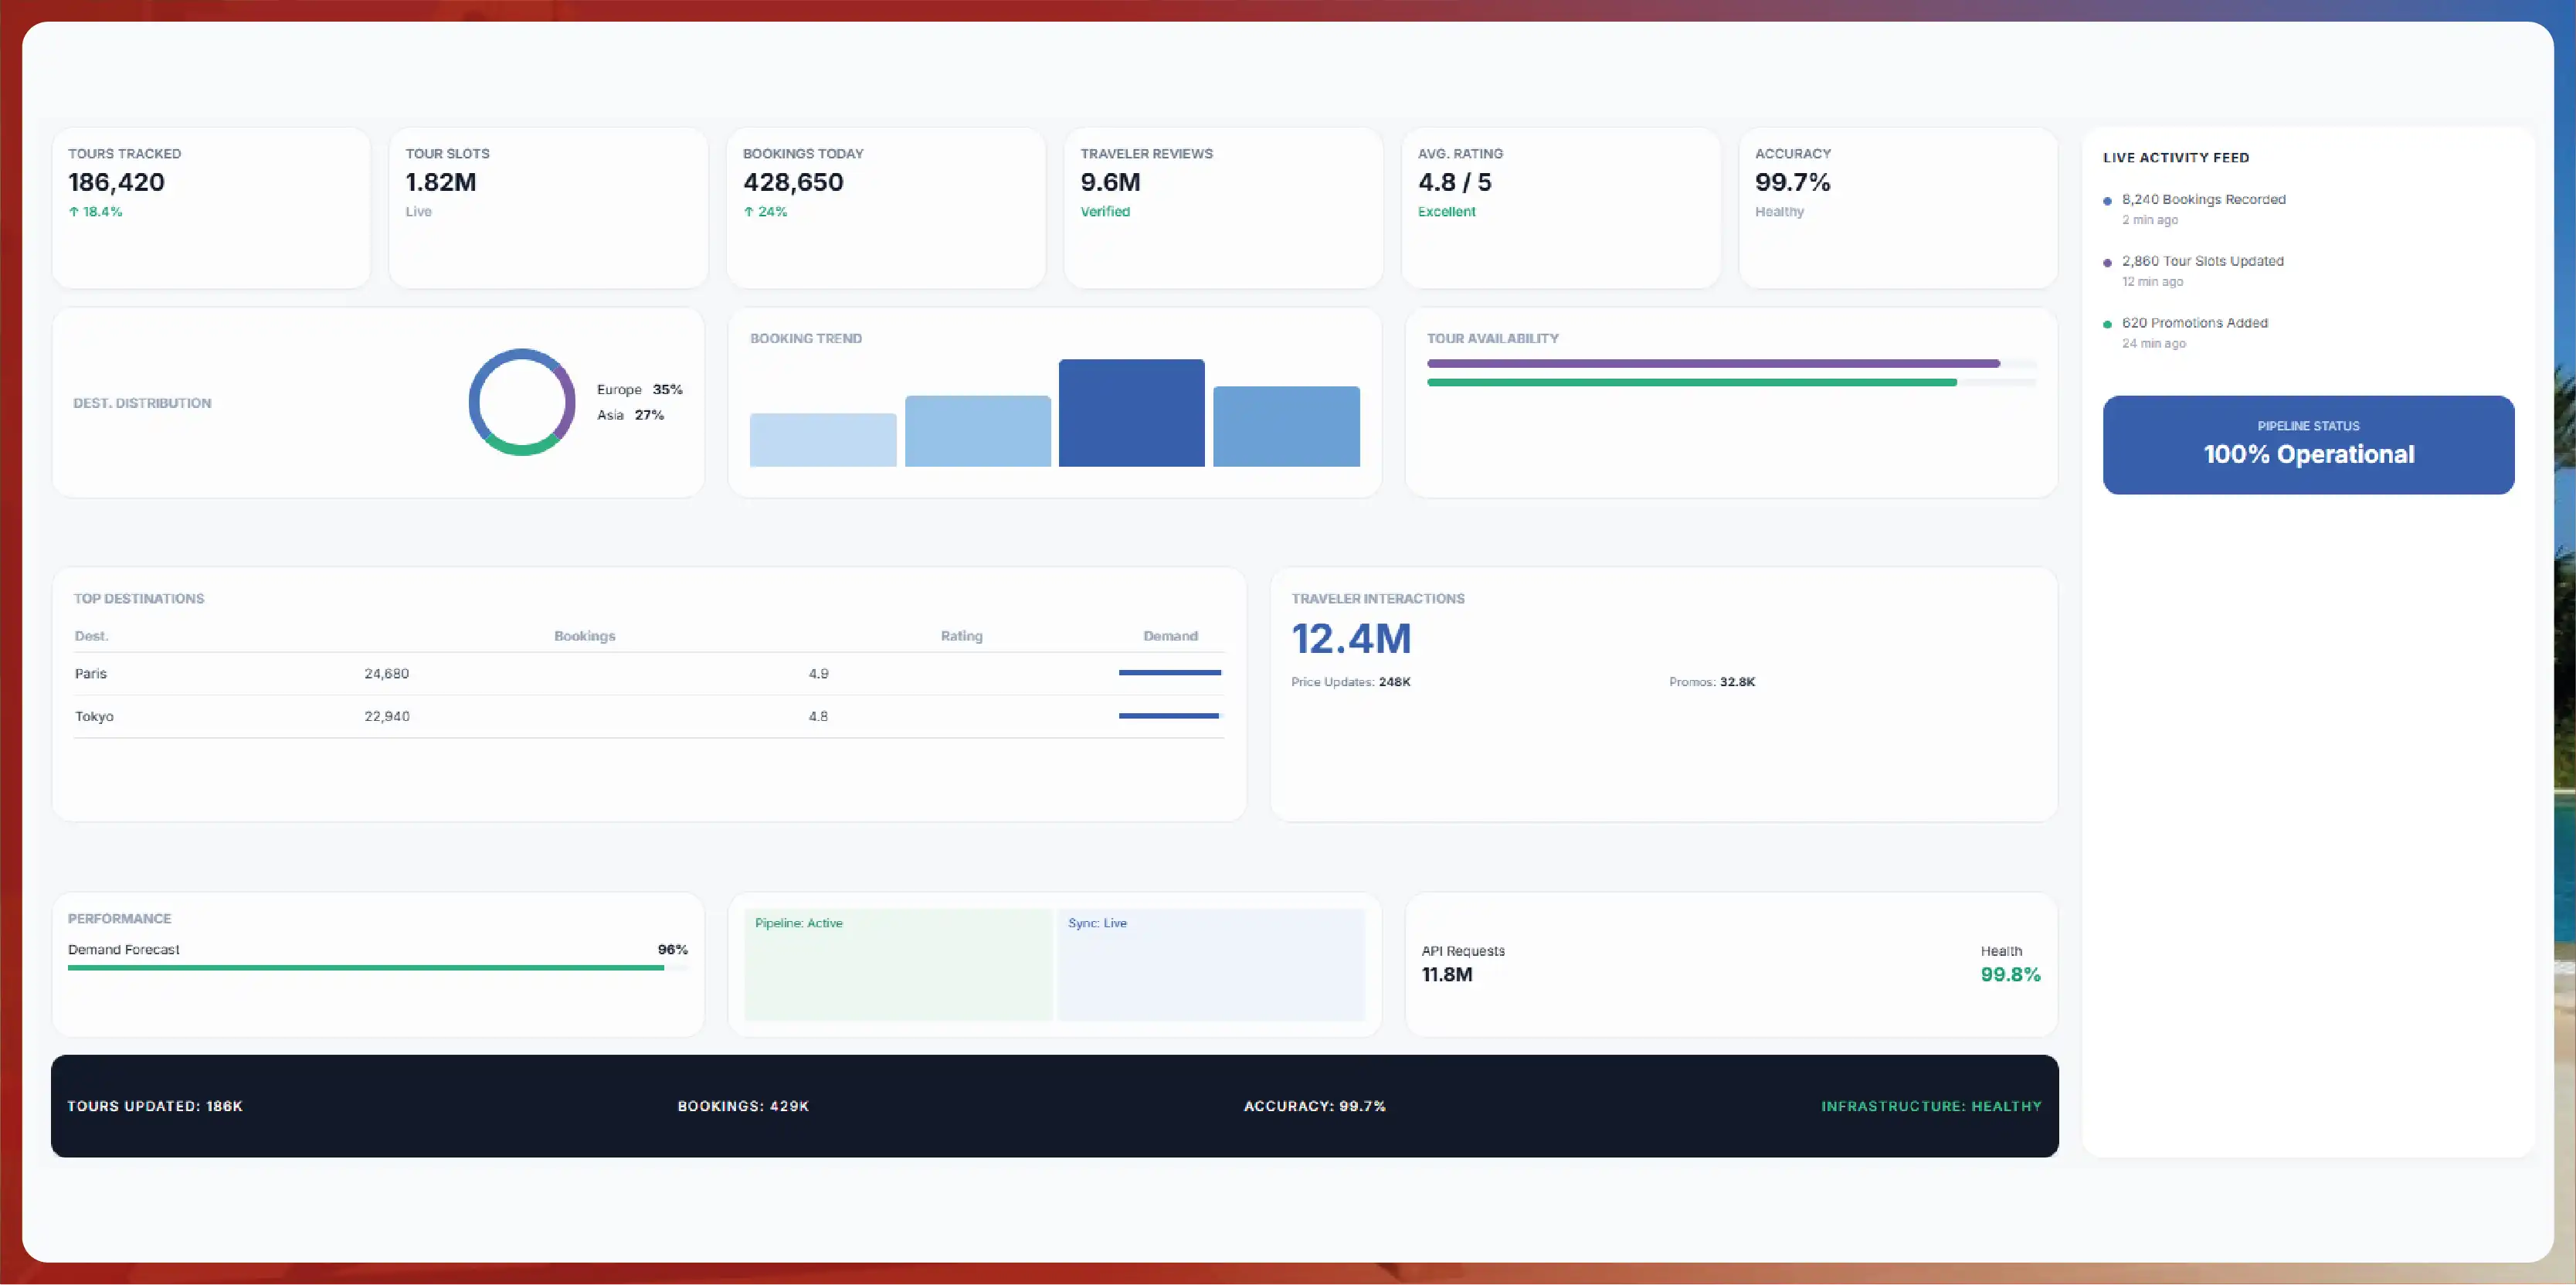This screenshot has height=1285, width=2576.
Task: Click the green up arrow under Tours Tracked
Action: pos(74,212)
